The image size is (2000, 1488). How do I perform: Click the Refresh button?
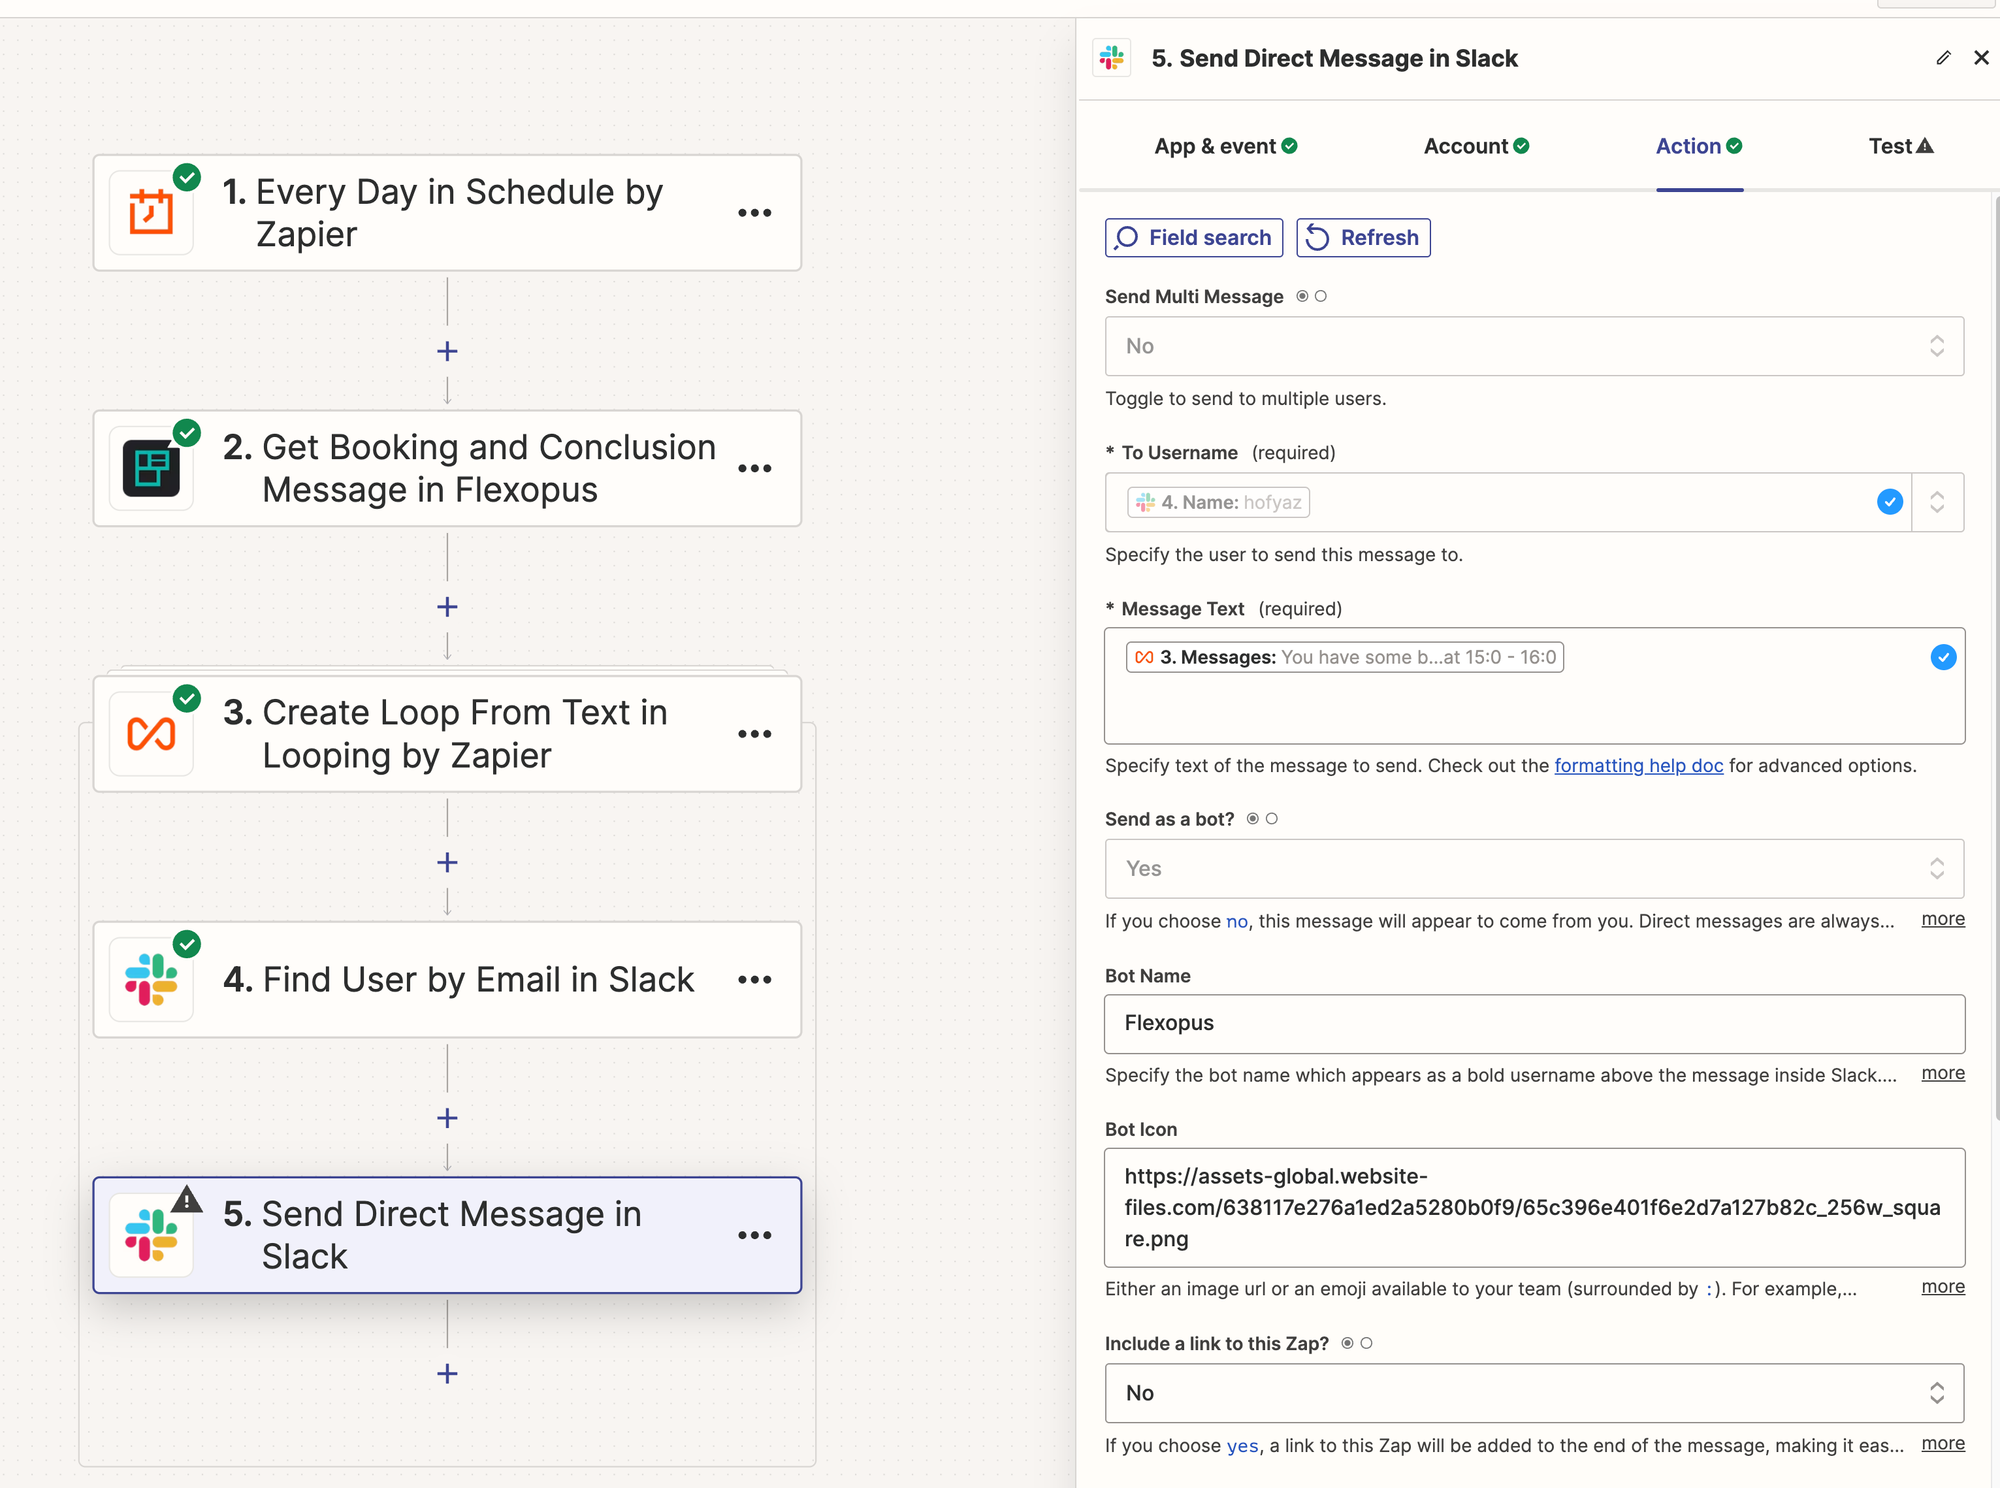coord(1363,238)
